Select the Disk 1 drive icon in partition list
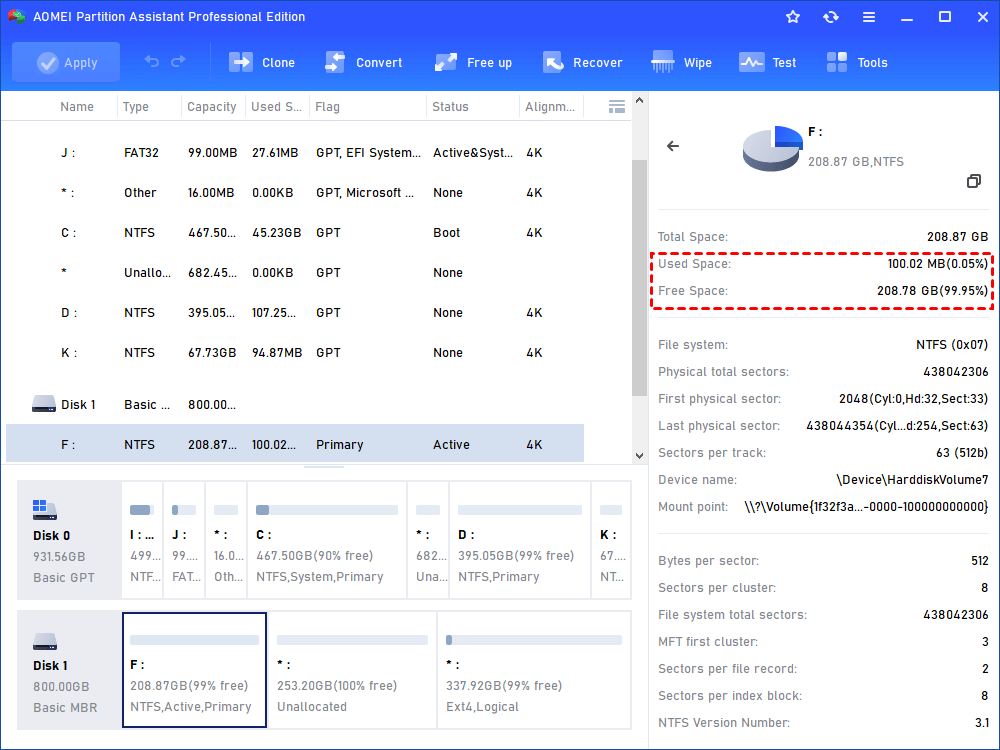The width and height of the screenshot is (1000, 750). coord(44,404)
